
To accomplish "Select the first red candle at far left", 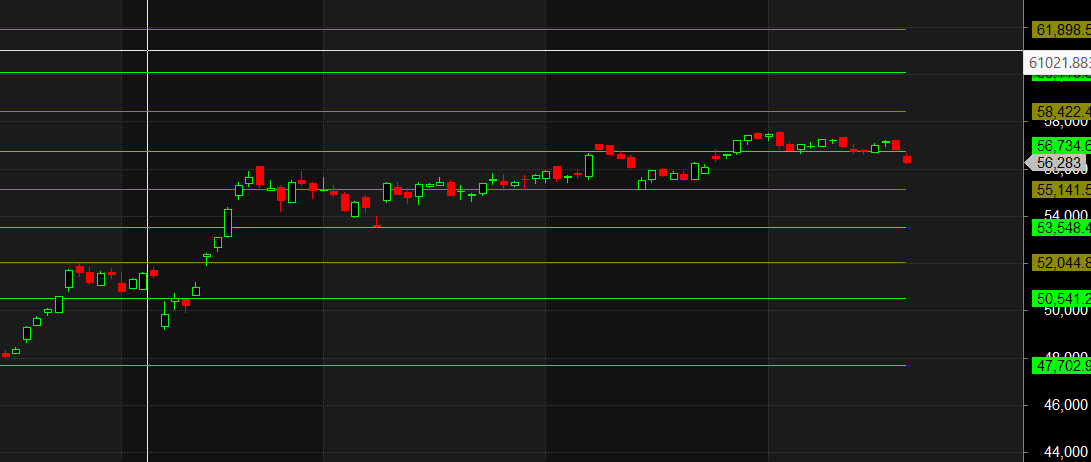I will tap(5, 354).
